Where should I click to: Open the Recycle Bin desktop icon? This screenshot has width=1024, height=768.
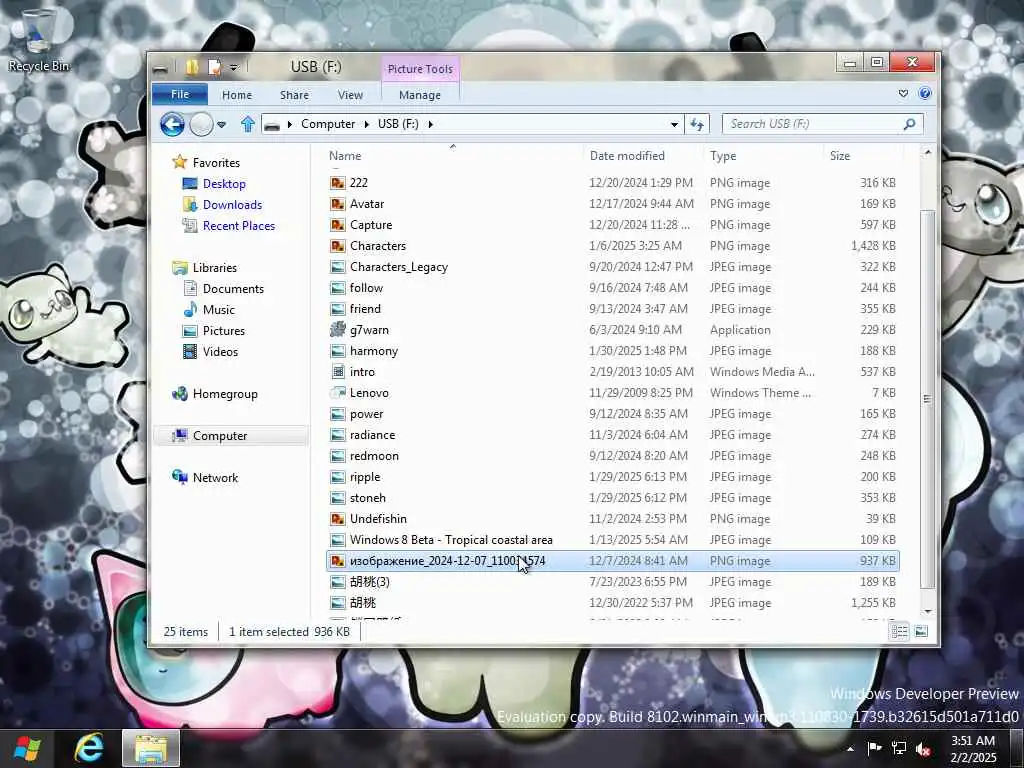(x=38, y=40)
